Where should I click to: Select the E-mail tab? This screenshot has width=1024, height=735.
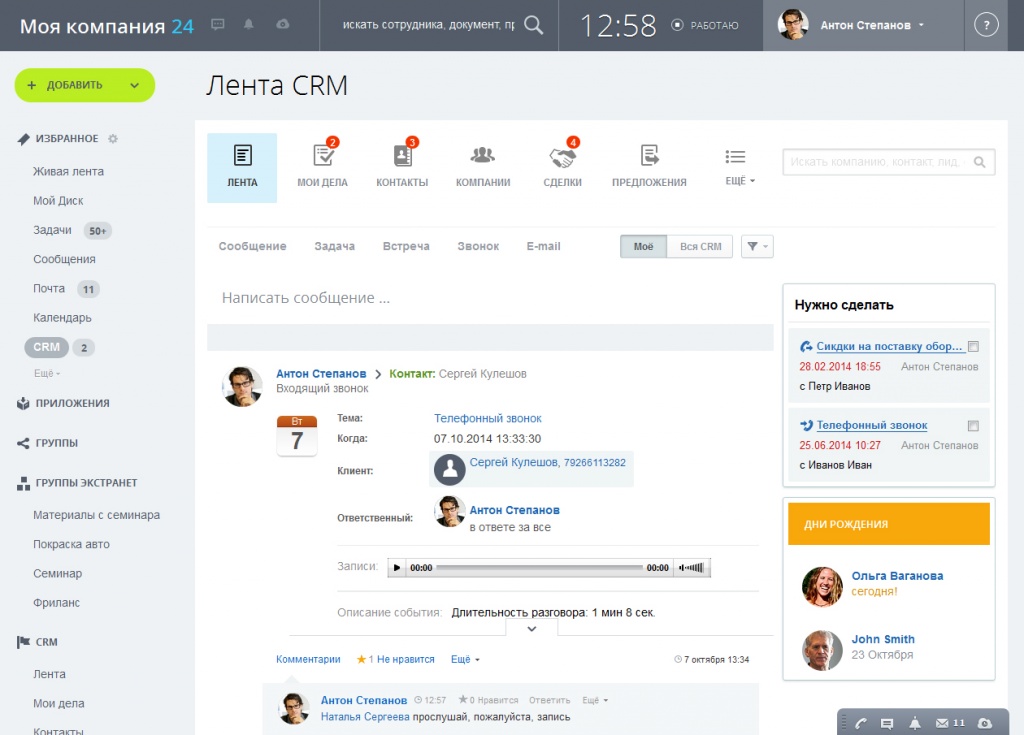pos(543,246)
